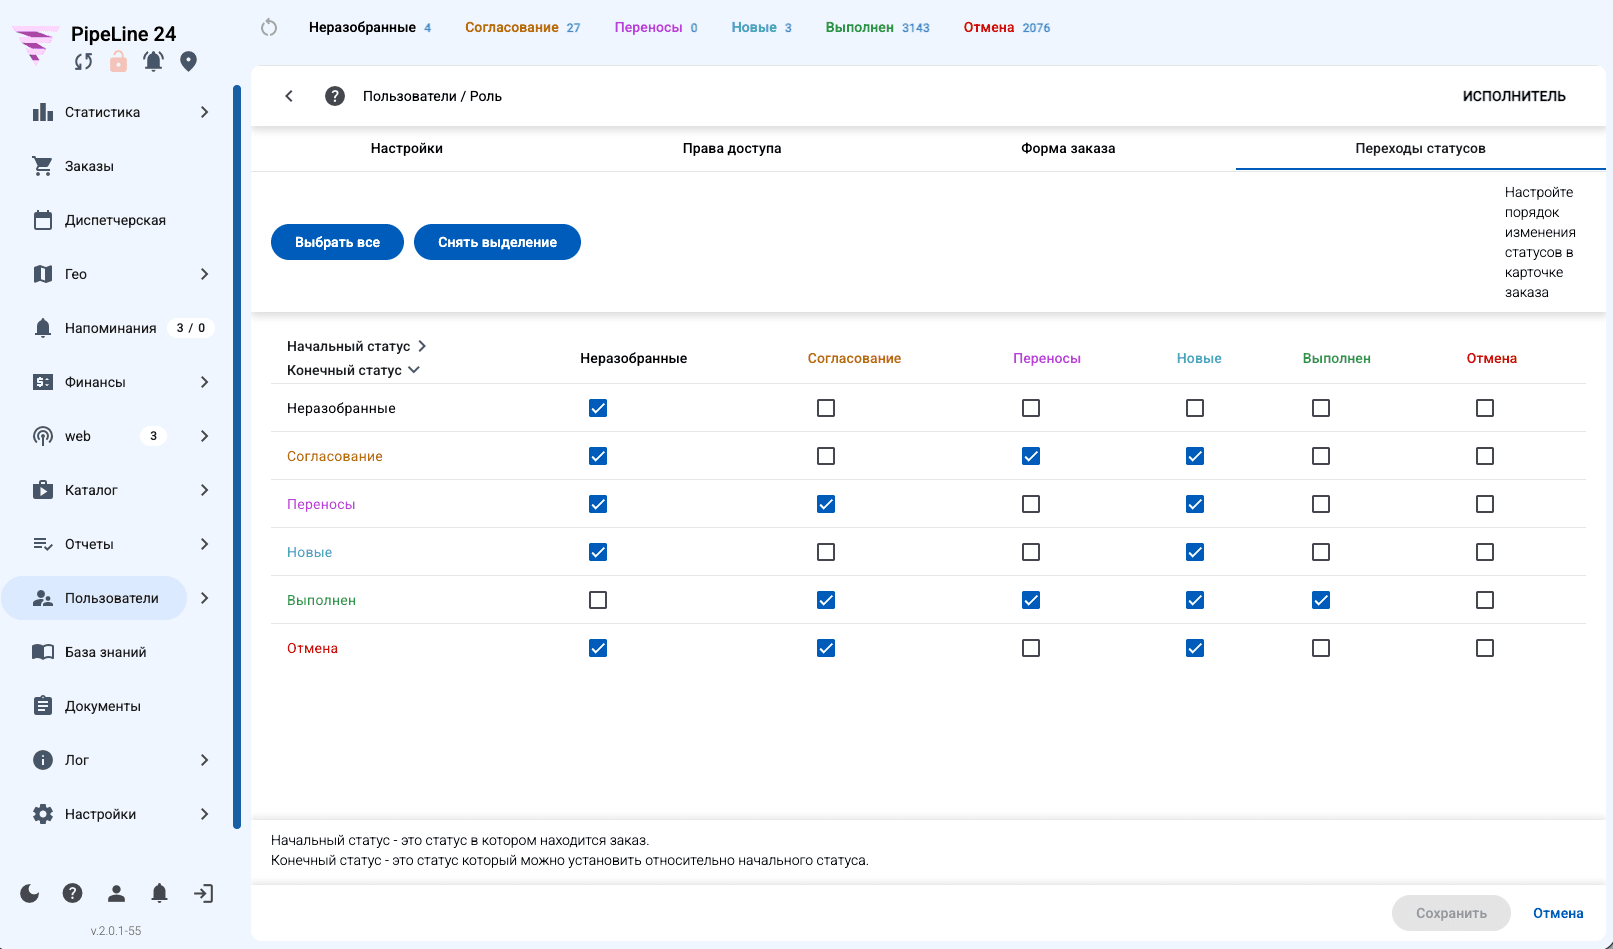Toggle dark mode moon icon
Screen dimensions: 1613x949
pos(30,893)
